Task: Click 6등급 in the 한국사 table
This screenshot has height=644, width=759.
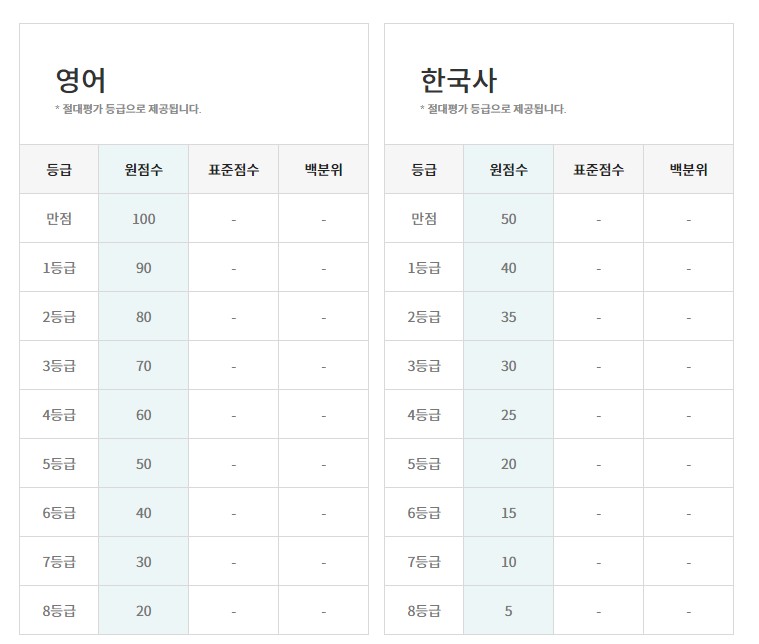Action: click(x=424, y=513)
